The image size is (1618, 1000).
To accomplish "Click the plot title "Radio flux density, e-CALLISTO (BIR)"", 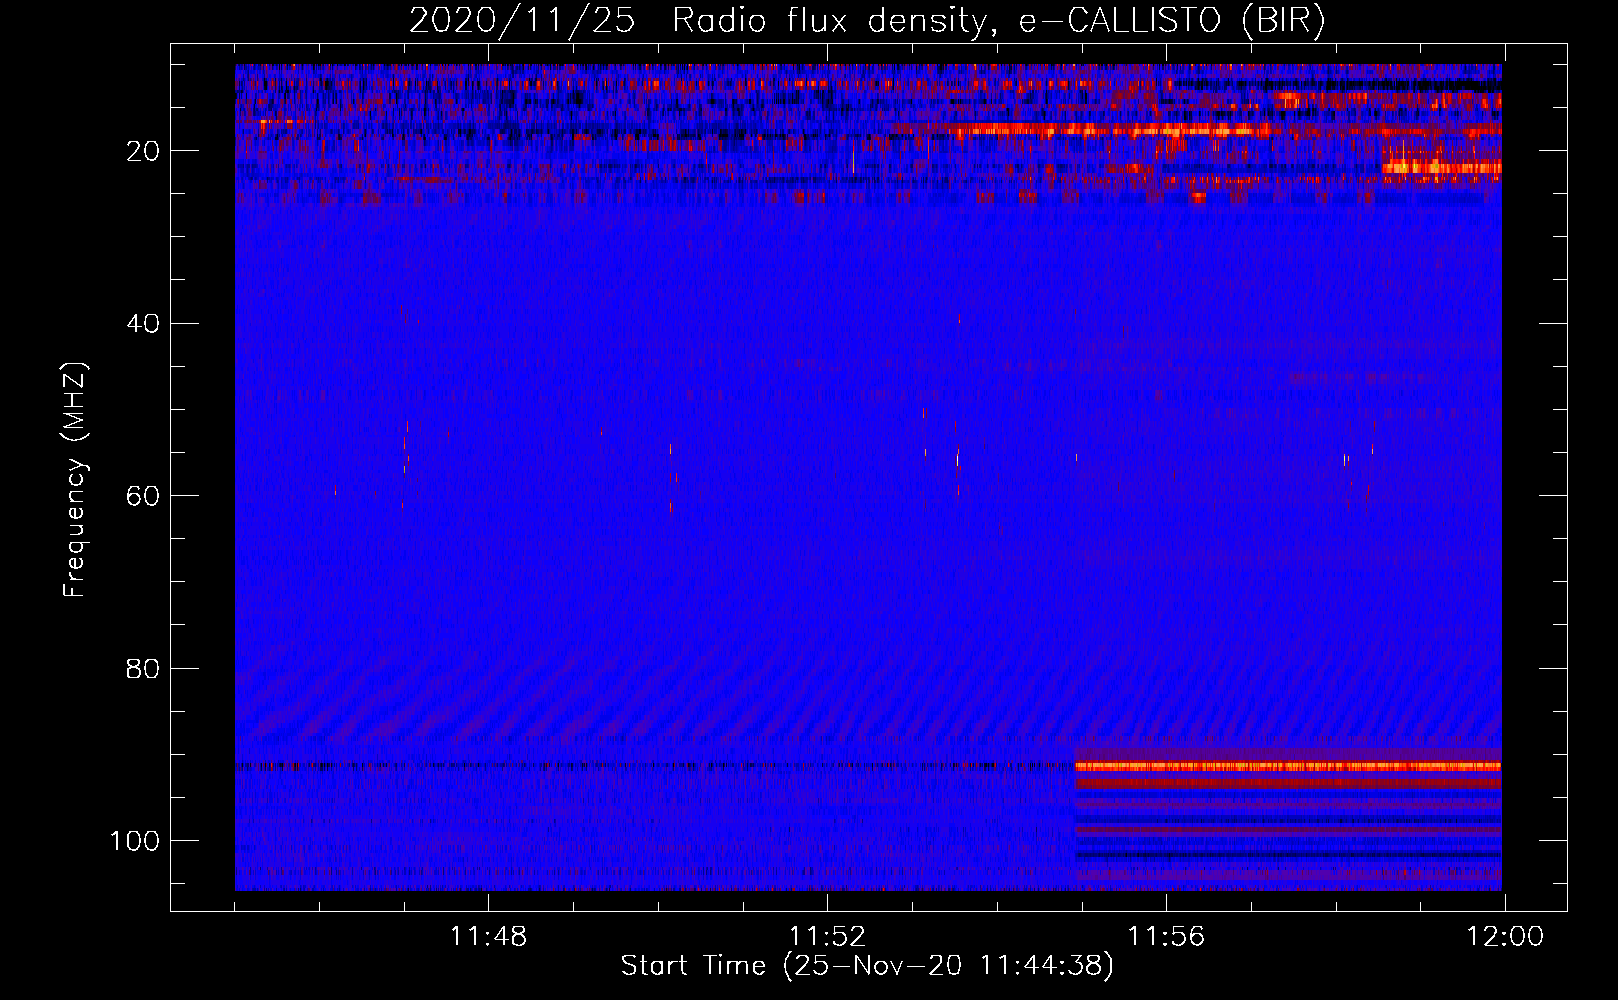I will (x=998, y=21).
